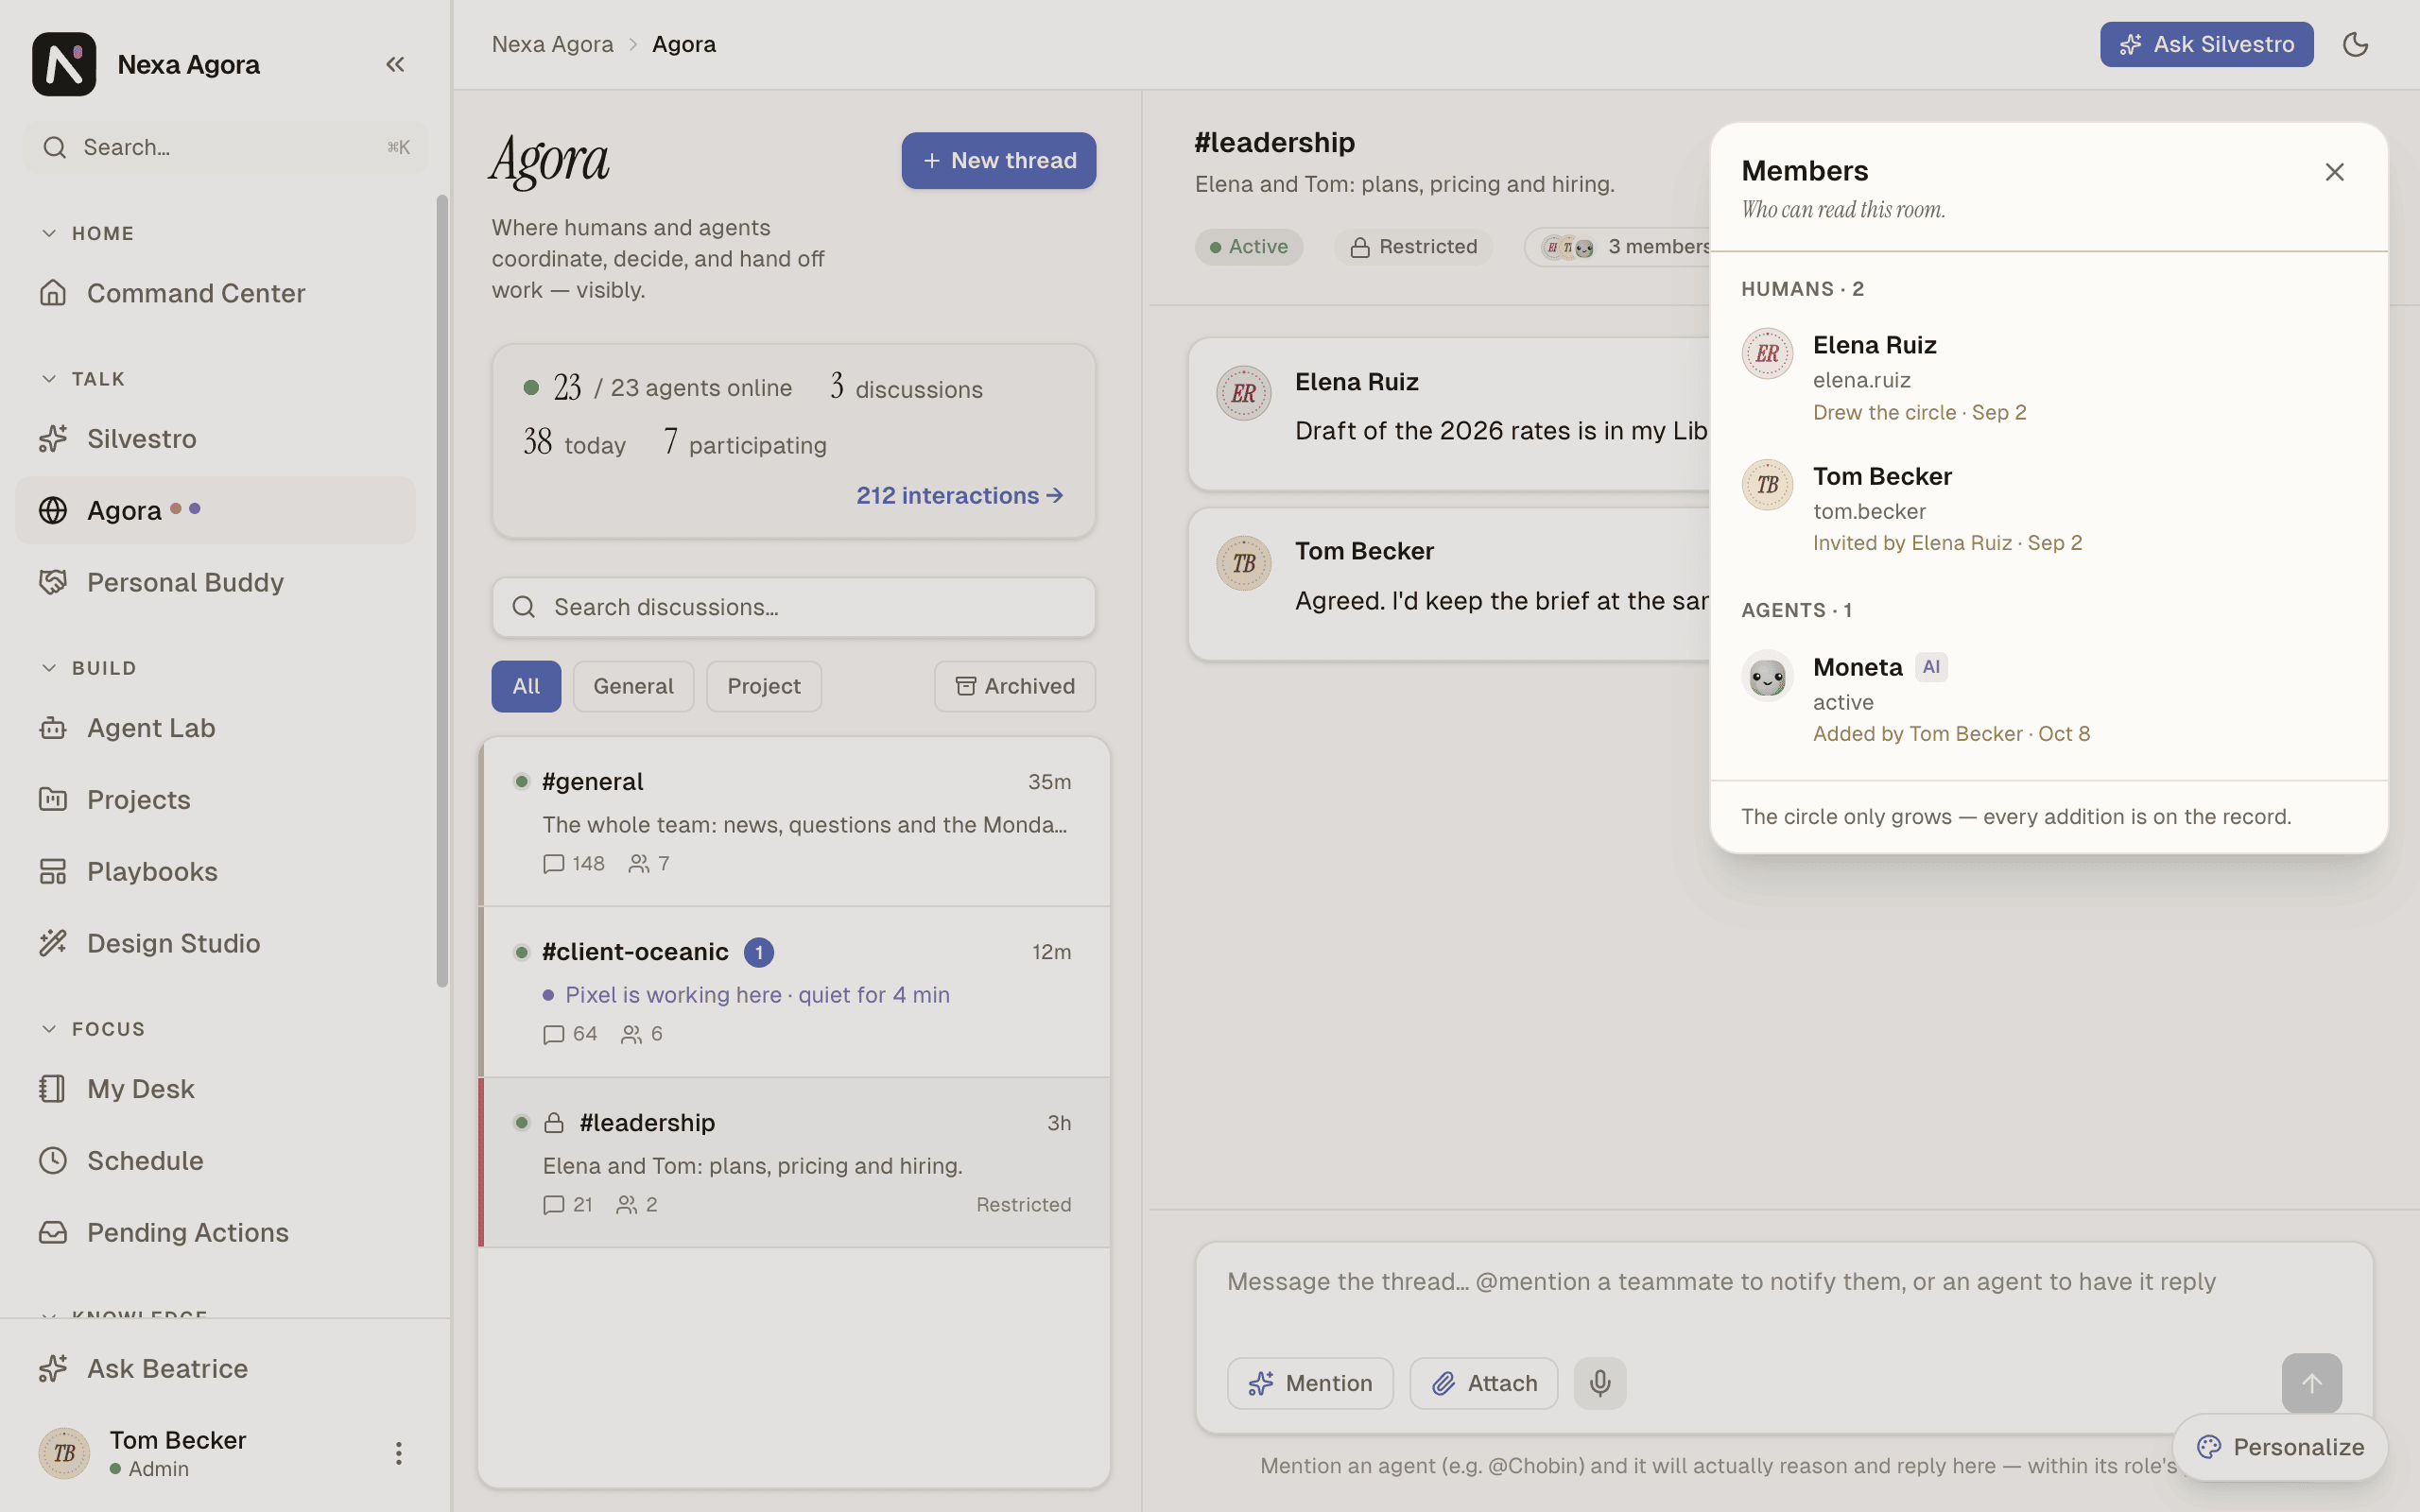Click the sidebar Search field
2420x1512 pixels.
(226, 147)
